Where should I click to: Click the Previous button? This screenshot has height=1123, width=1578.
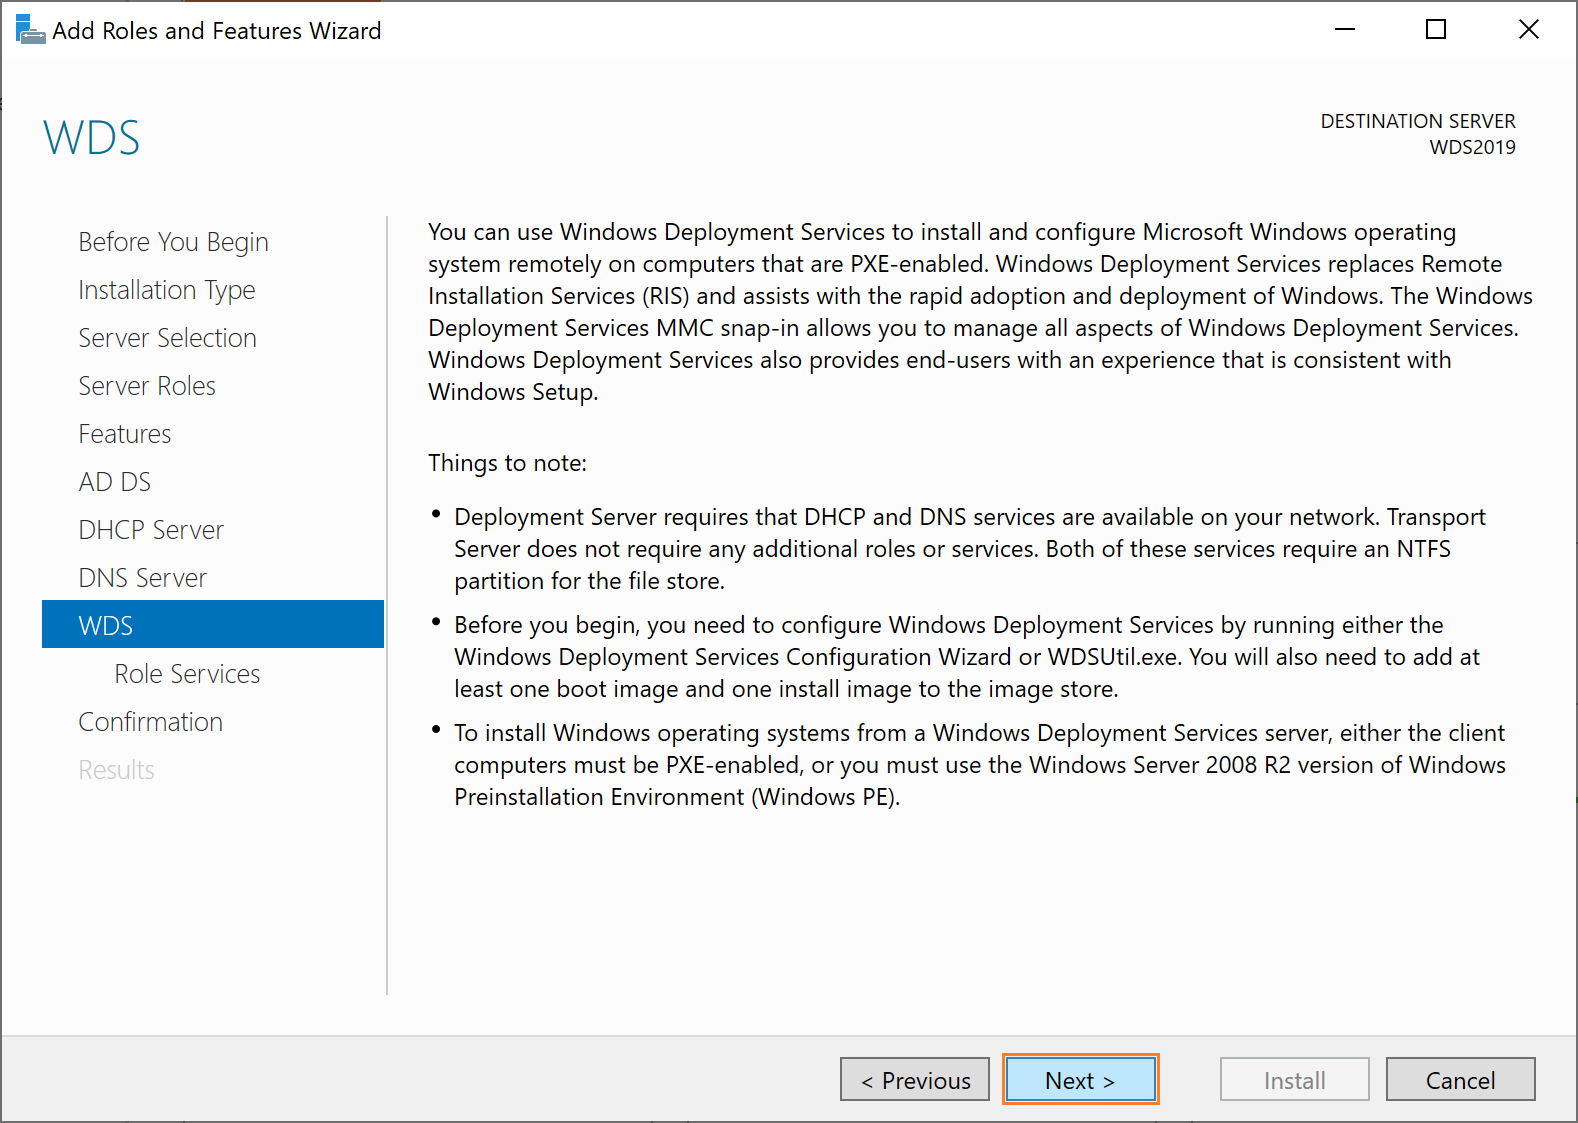click(x=915, y=1080)
